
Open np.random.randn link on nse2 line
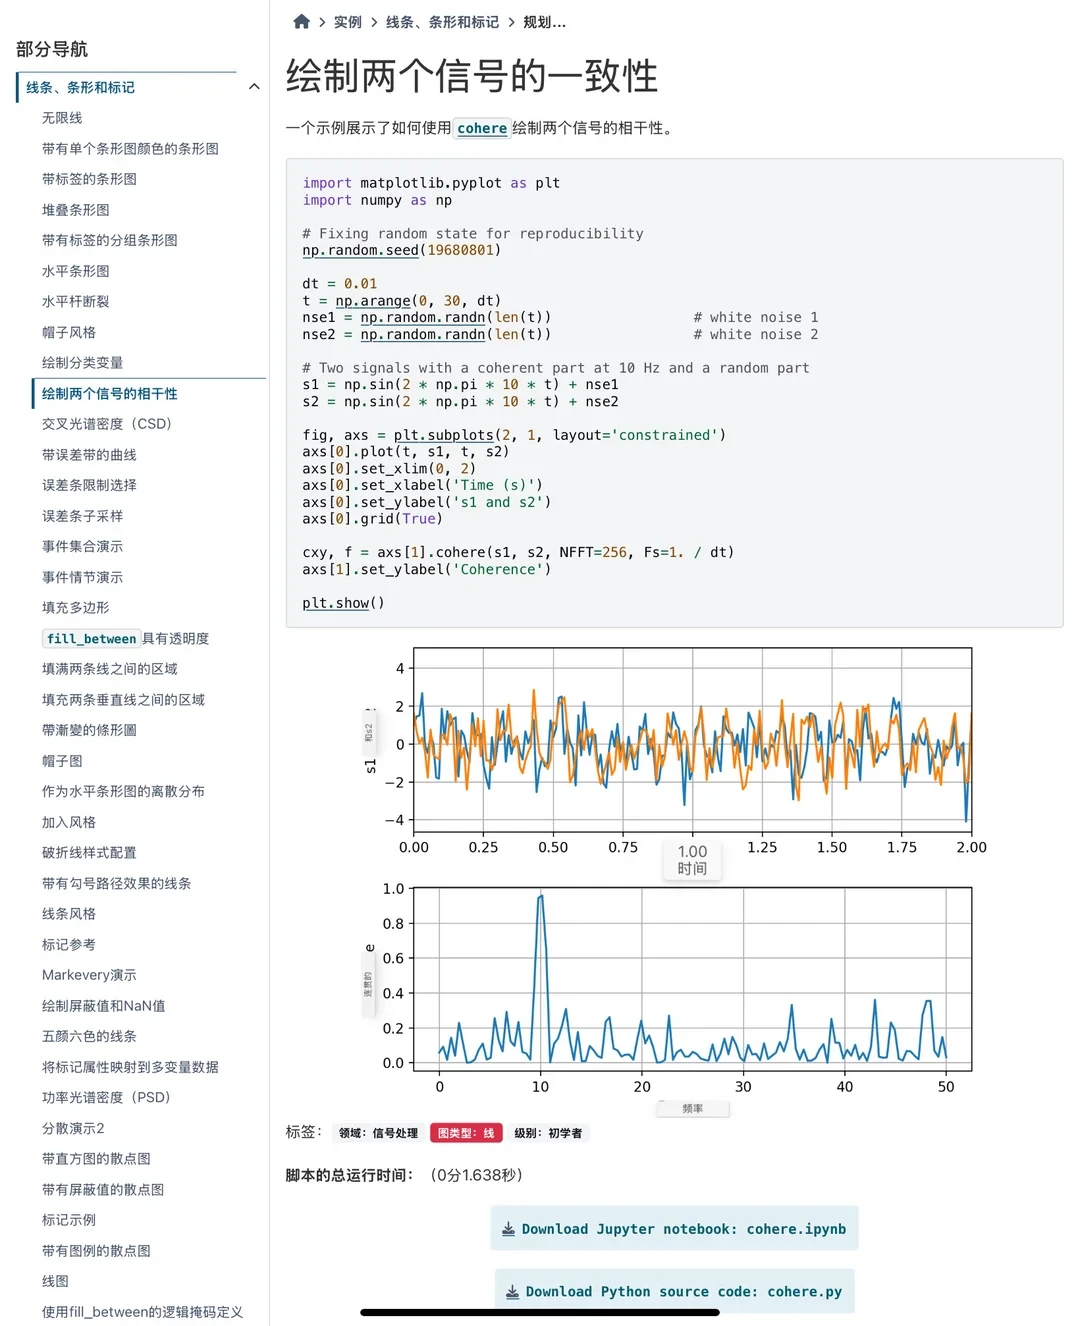[x=423, y=334]
